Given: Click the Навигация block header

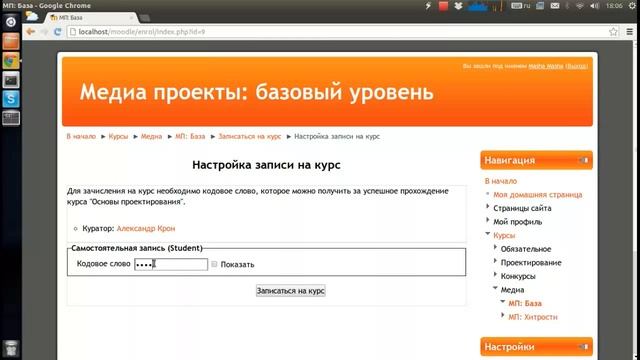Looking at the screenshot, I should [x=536, y=160].
